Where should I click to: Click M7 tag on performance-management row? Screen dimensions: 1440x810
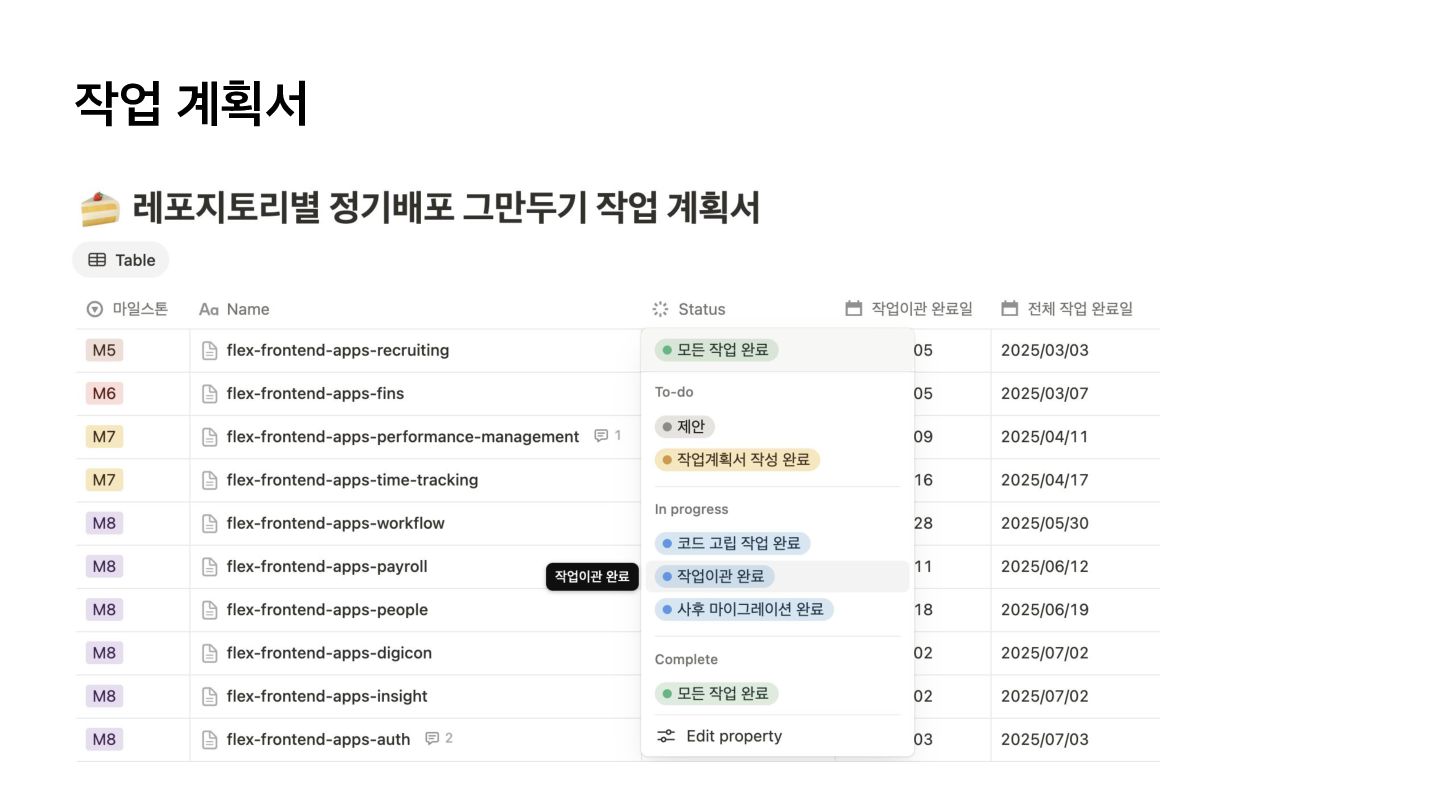pos(104,436)
